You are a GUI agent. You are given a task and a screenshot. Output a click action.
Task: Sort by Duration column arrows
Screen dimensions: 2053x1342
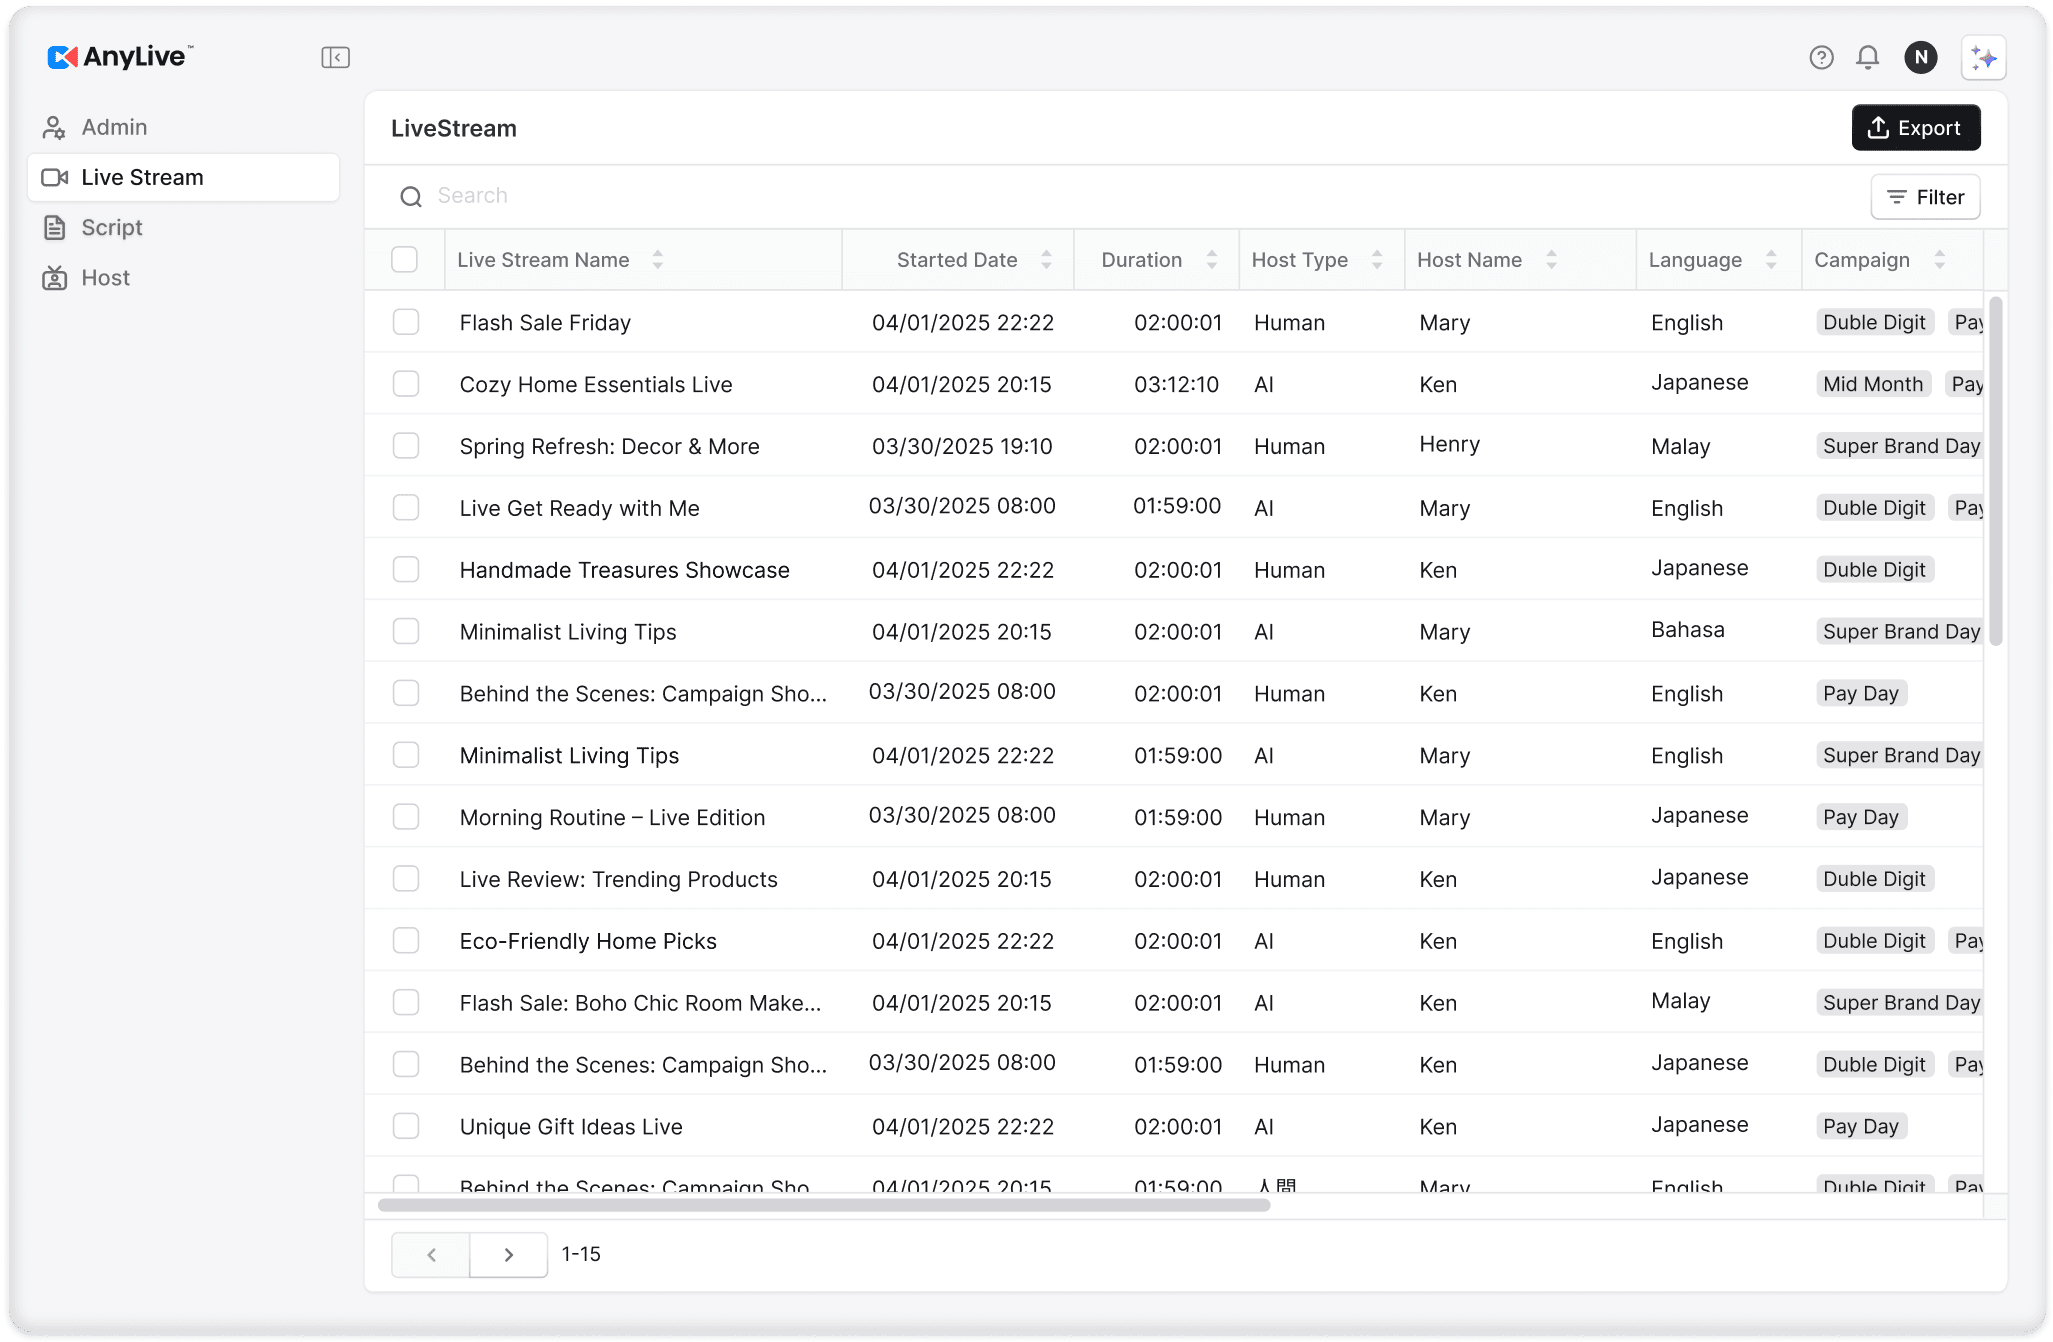1211,260
